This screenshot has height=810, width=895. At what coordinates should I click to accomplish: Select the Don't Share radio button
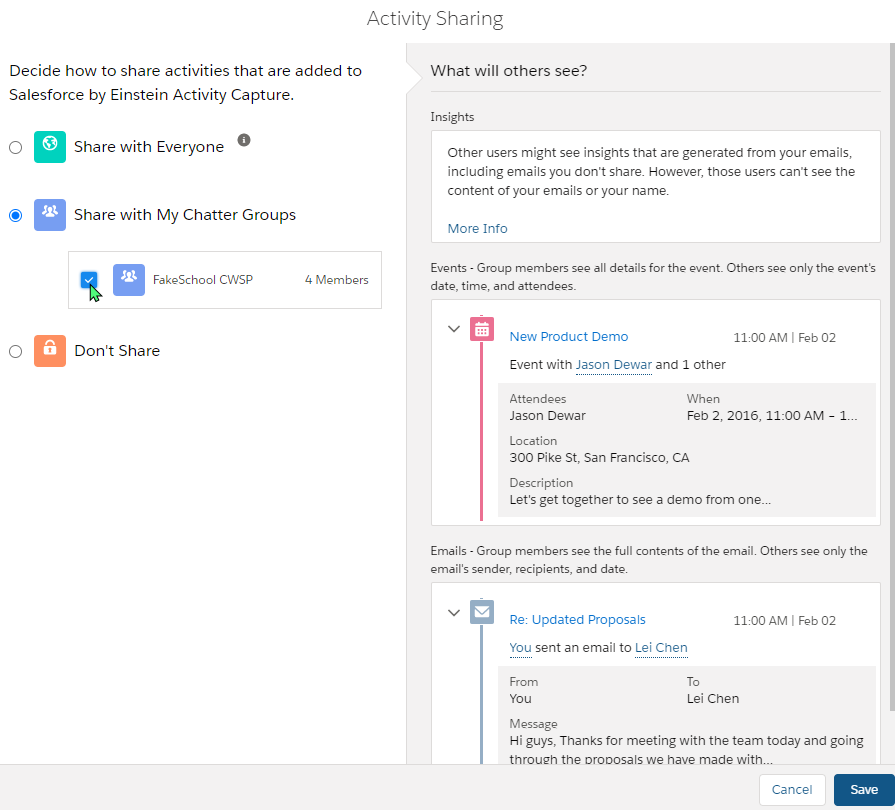click(x=15, y=351)
